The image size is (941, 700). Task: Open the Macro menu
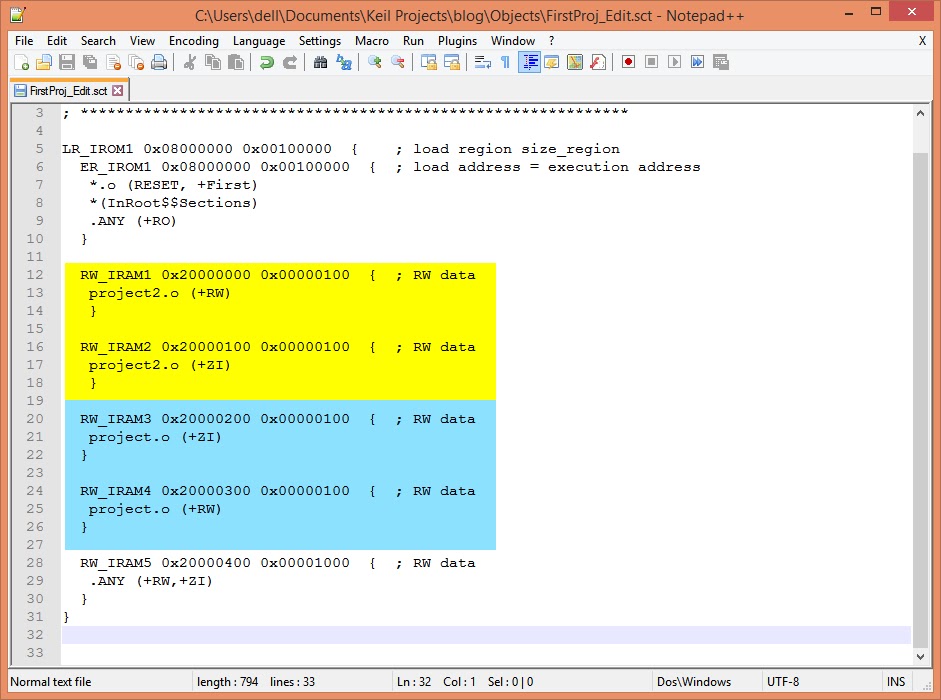coord(371,41)
